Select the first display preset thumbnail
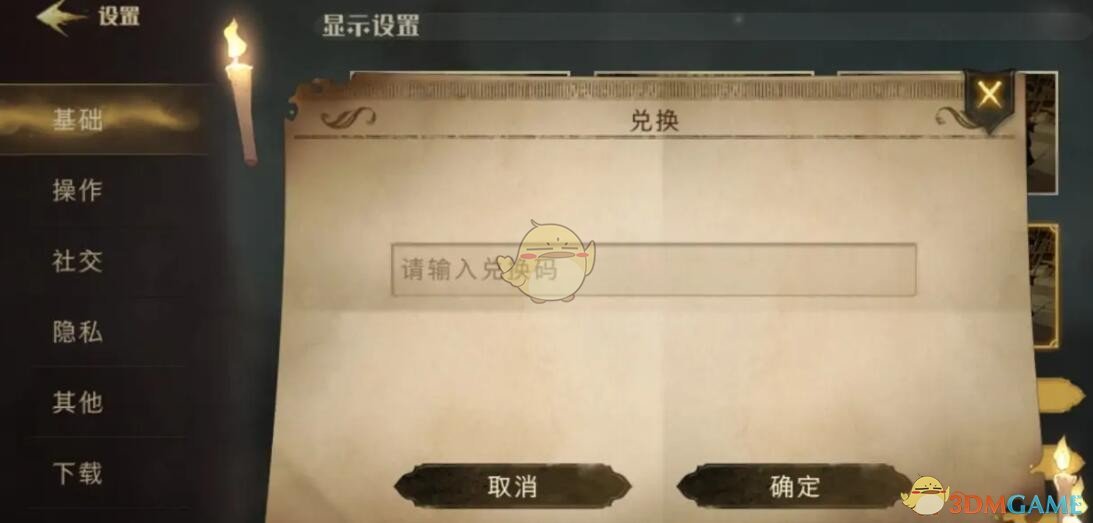The height and width of the screenshot is (523, 1093). 459,73
